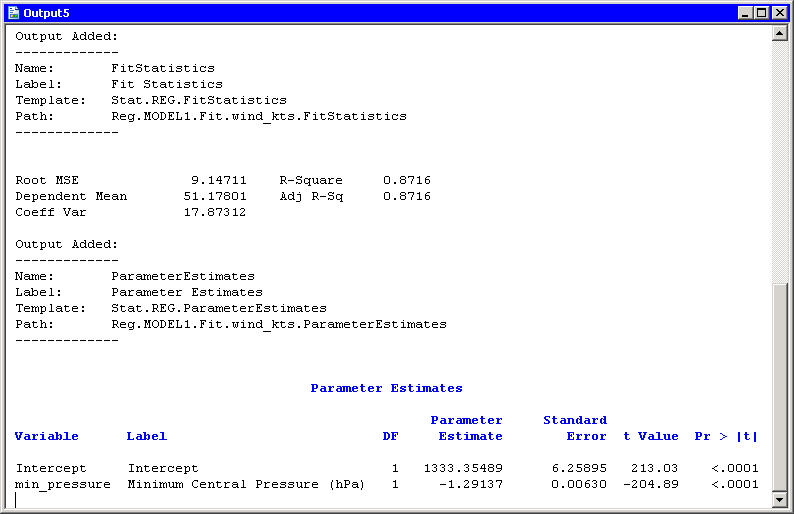Select the name FitStatistics
794x514 pixels.
[163, 68]
